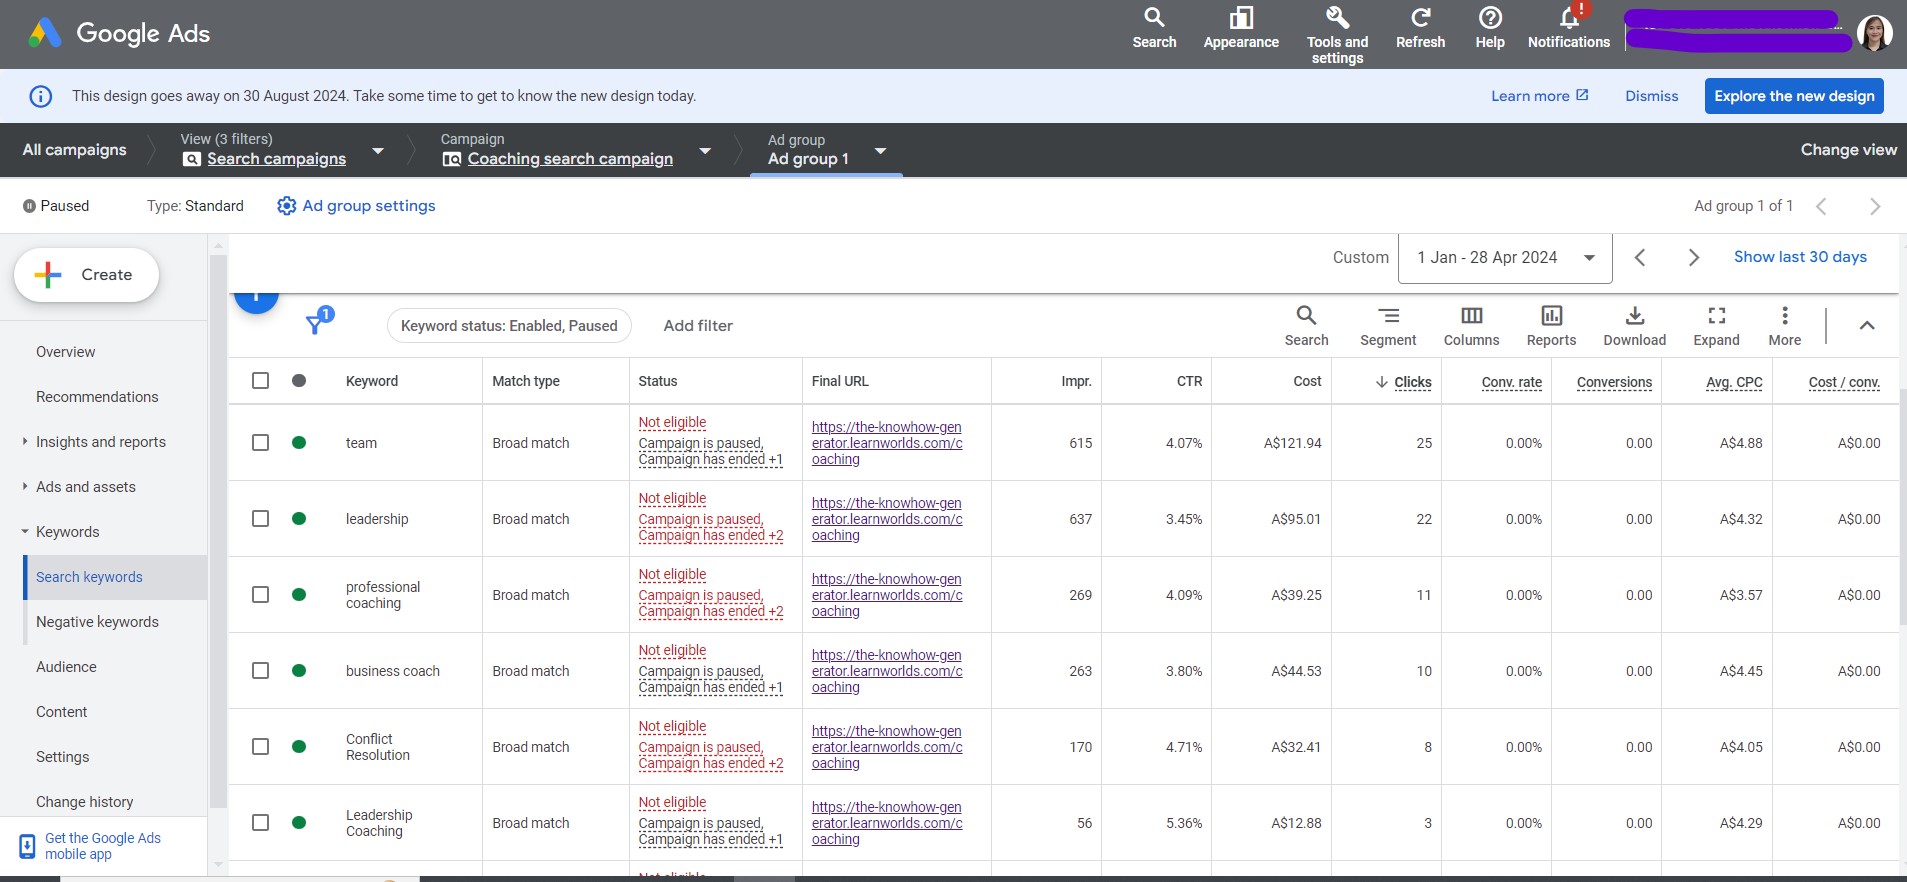Check the select-all checkbox in table header
1907x882 pixels.
click(x=261, y=381)
